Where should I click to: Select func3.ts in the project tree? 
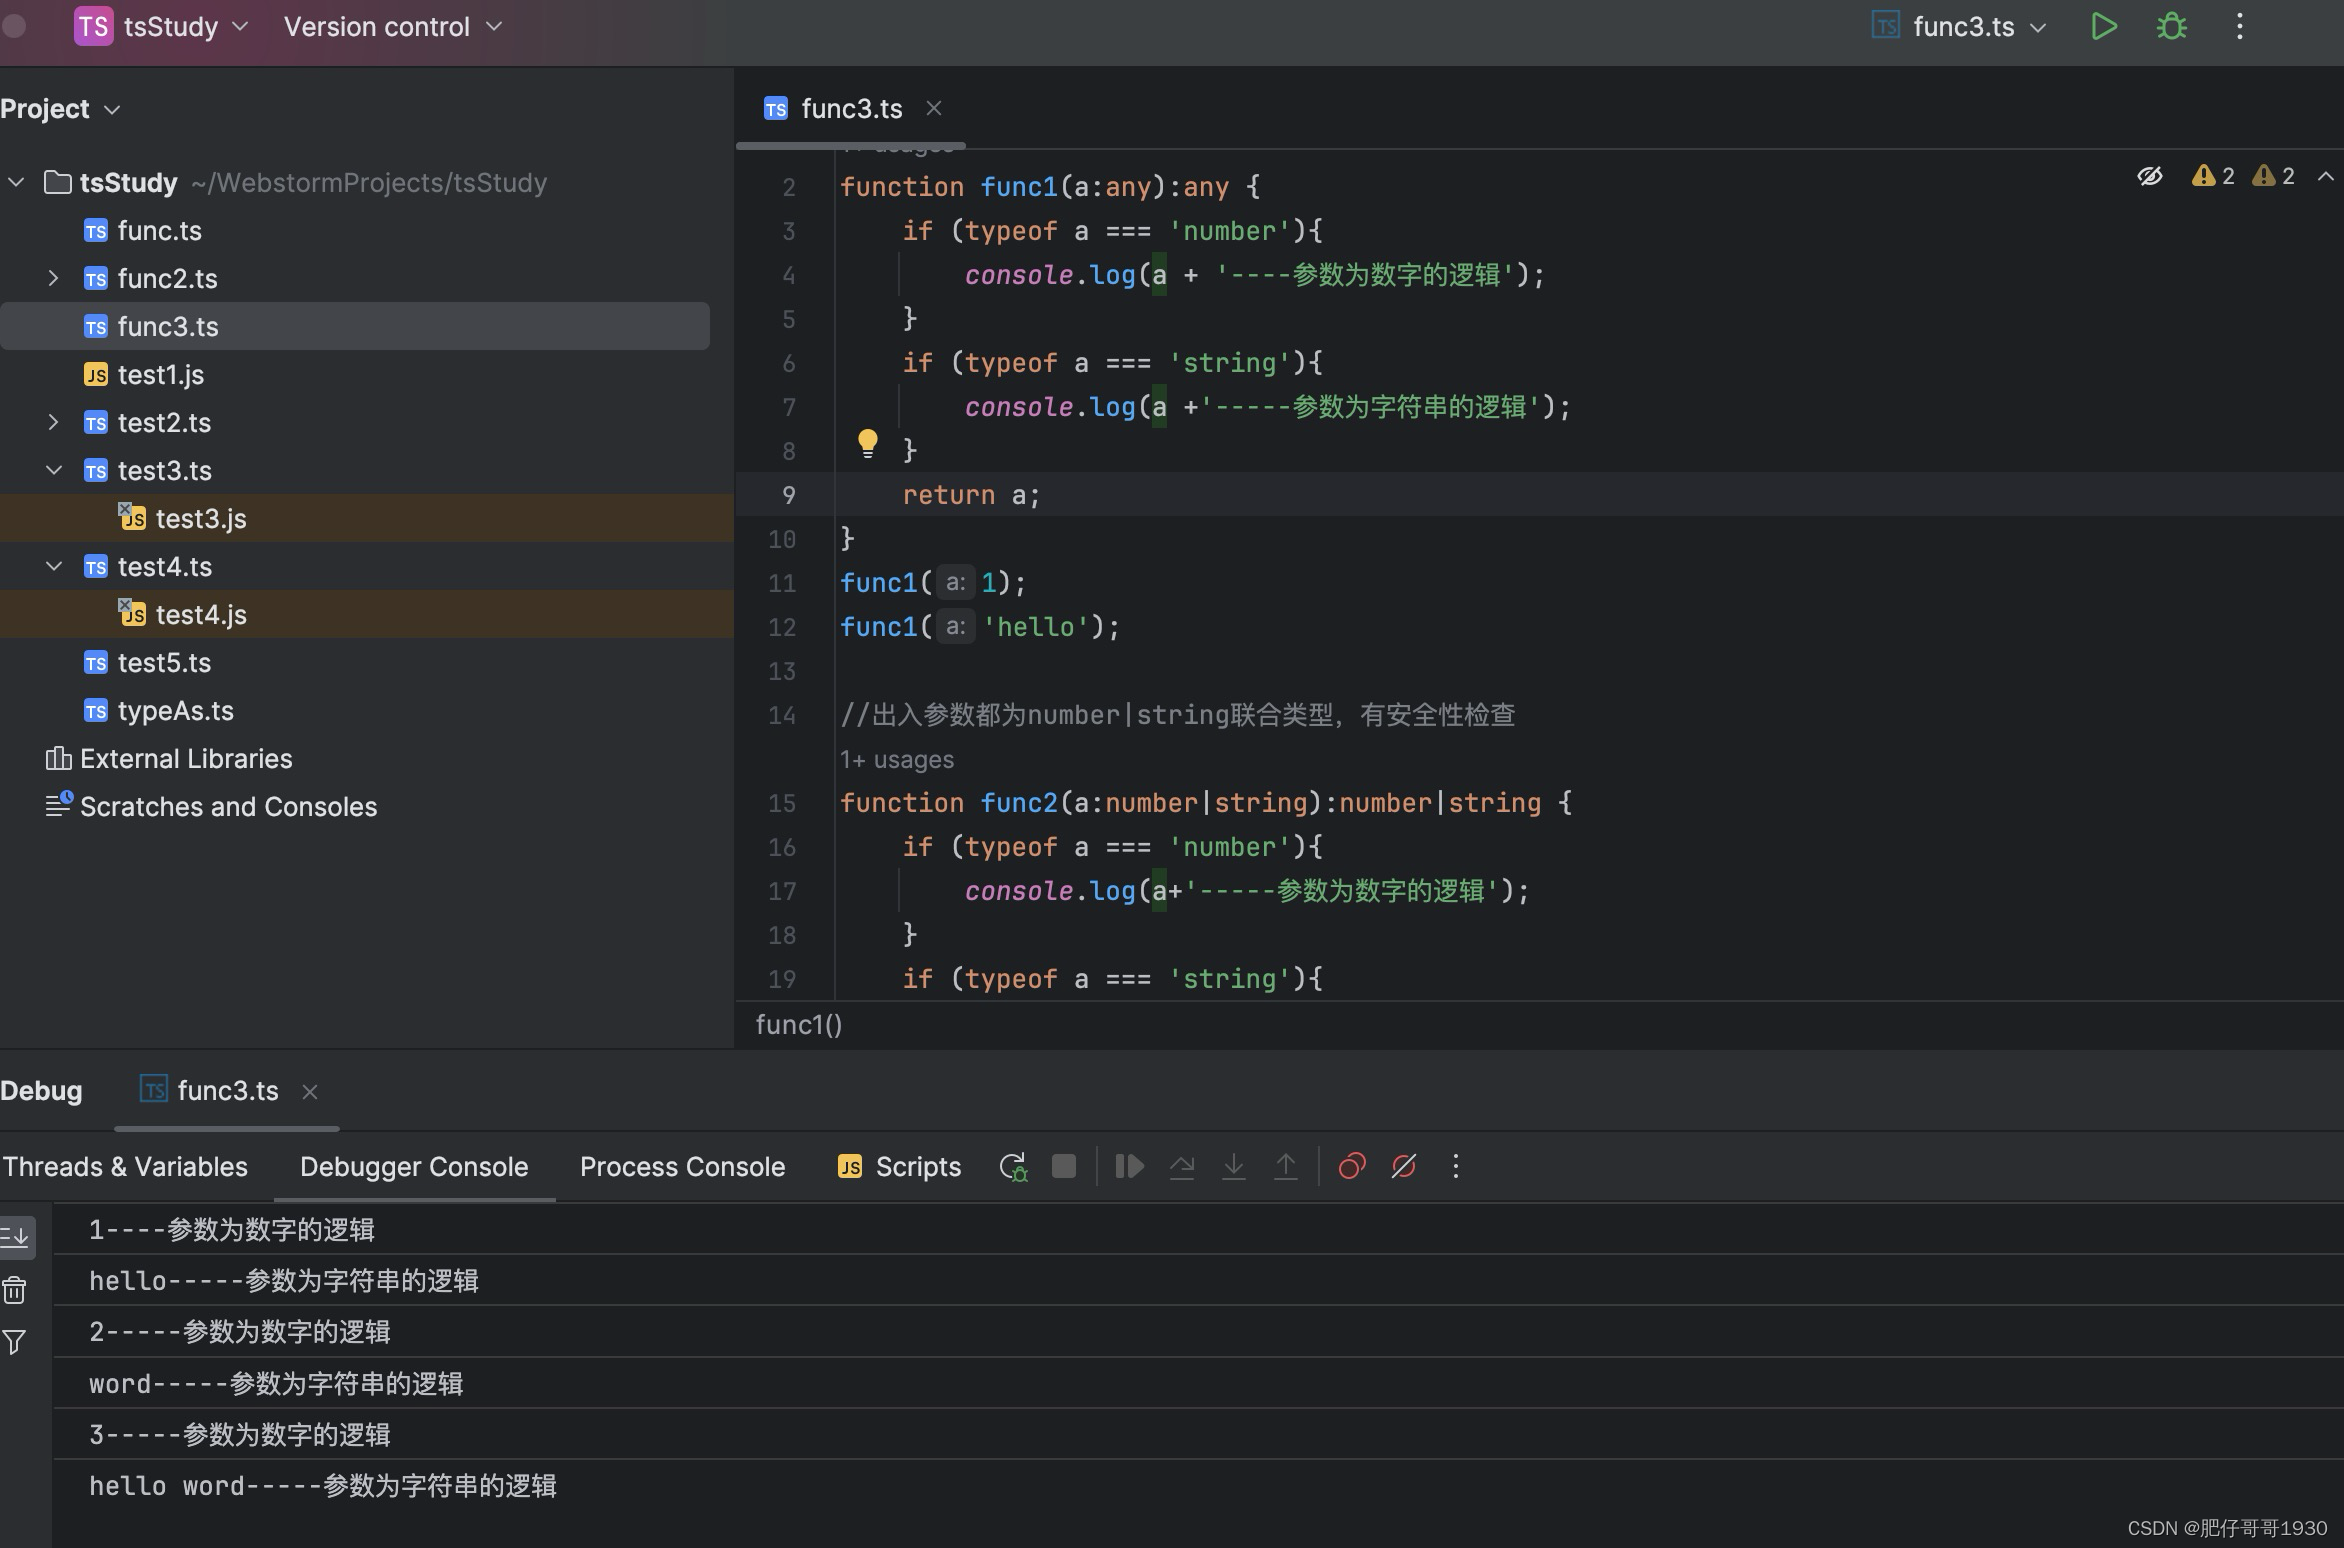point(355,326)
